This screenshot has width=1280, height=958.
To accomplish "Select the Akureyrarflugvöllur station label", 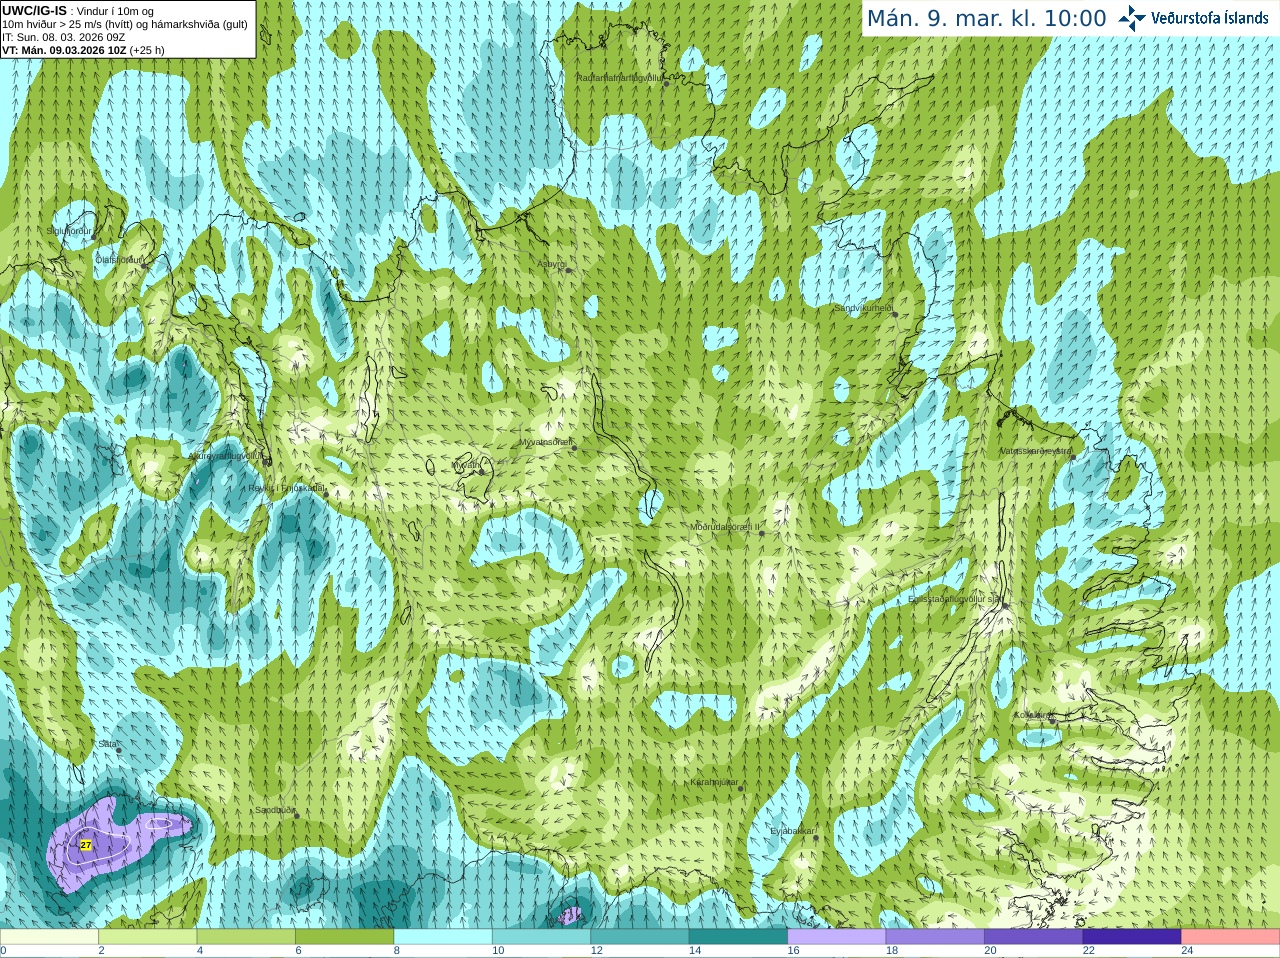I will [228, 456].
